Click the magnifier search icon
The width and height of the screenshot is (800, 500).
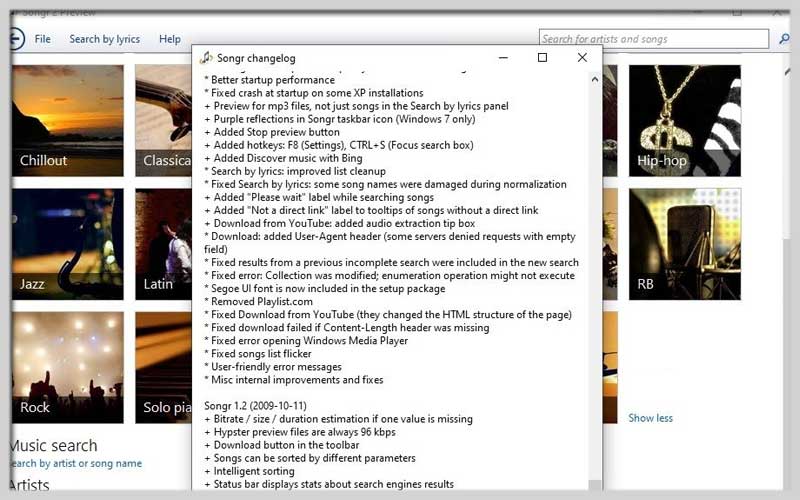pyautogui.click(x=784, y=39)
